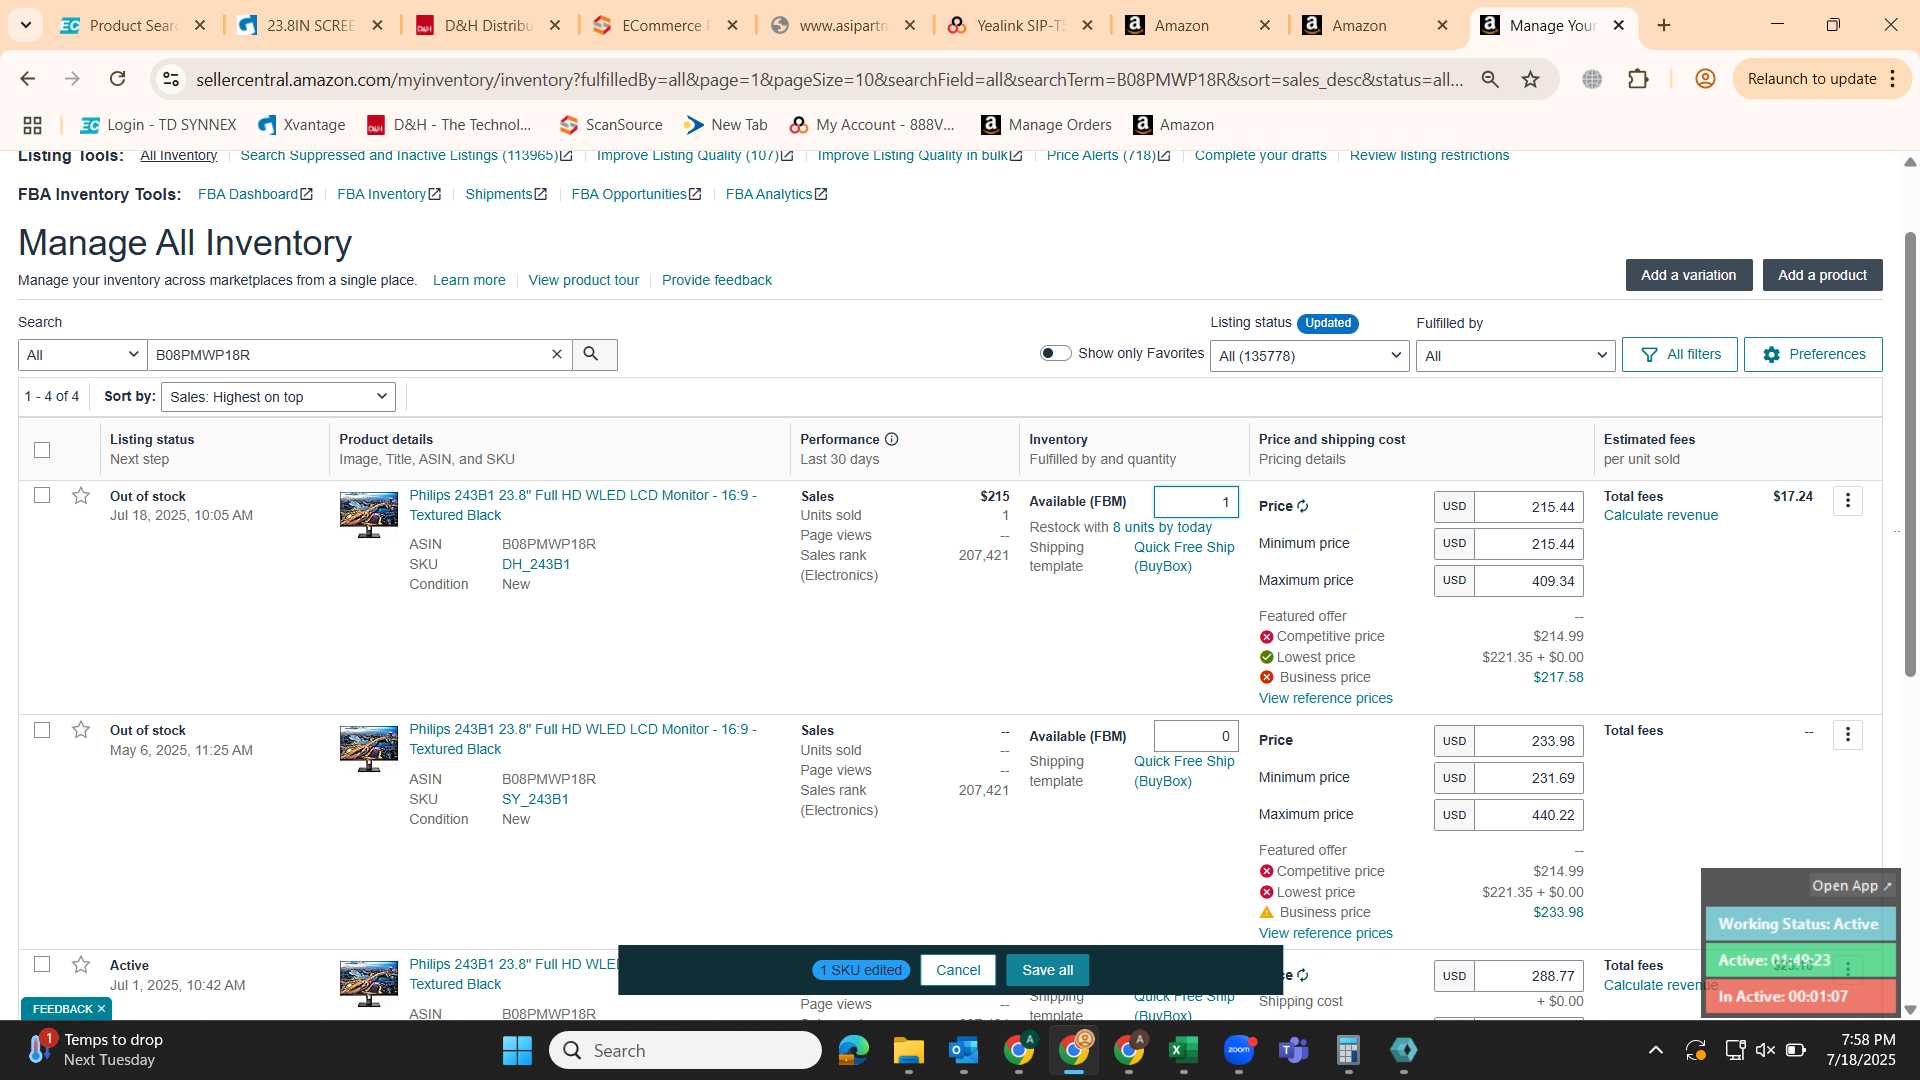The width and height of the screenshot is (1920, 1080).
Task: Open the Calculator app from the taskbar
Action: [1348, 1050]
